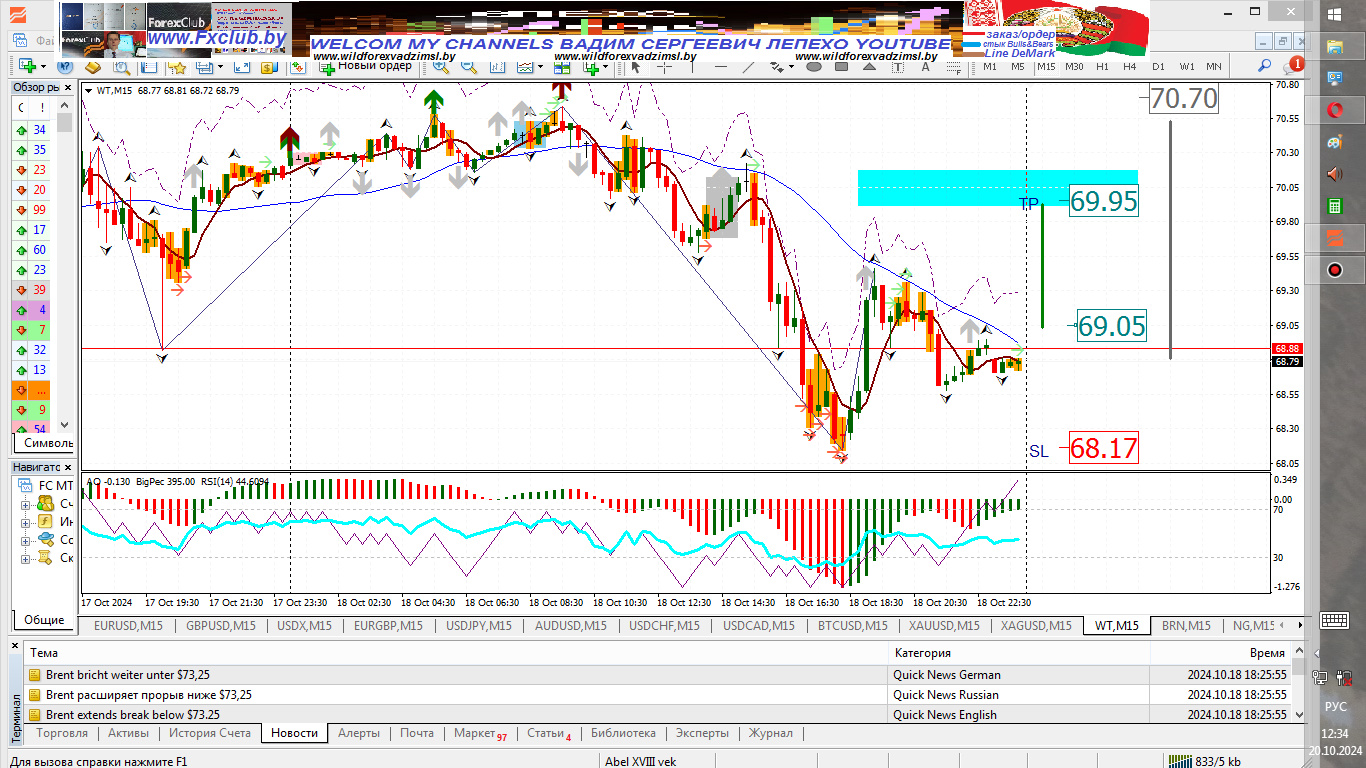Close the Навигатор panel
This screenshot has height=768, width=1366.
point(68,467)
